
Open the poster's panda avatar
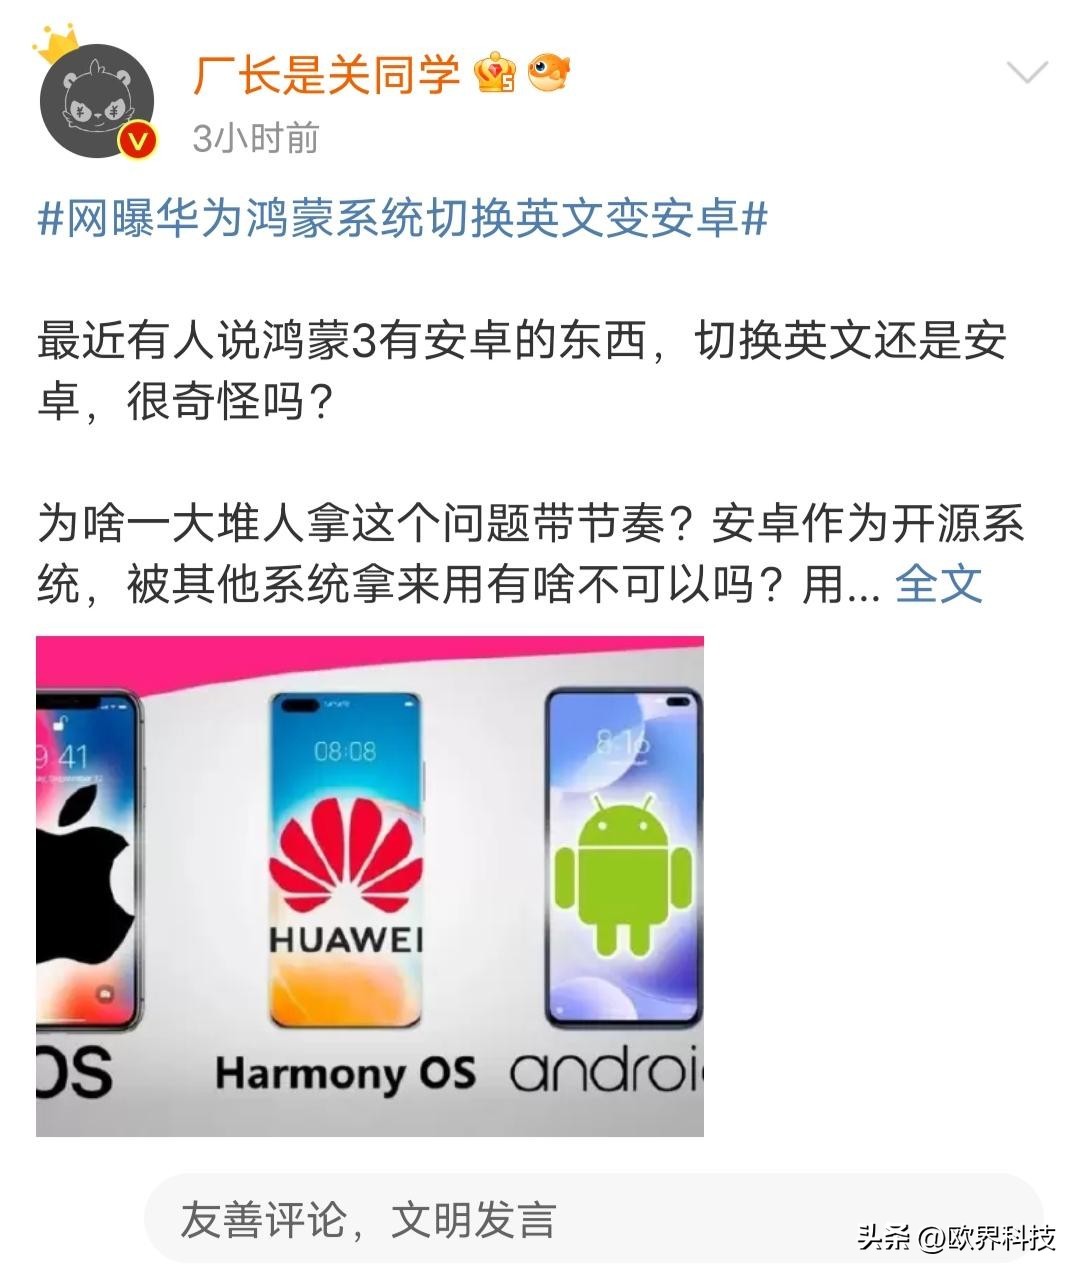click(96, 100)
